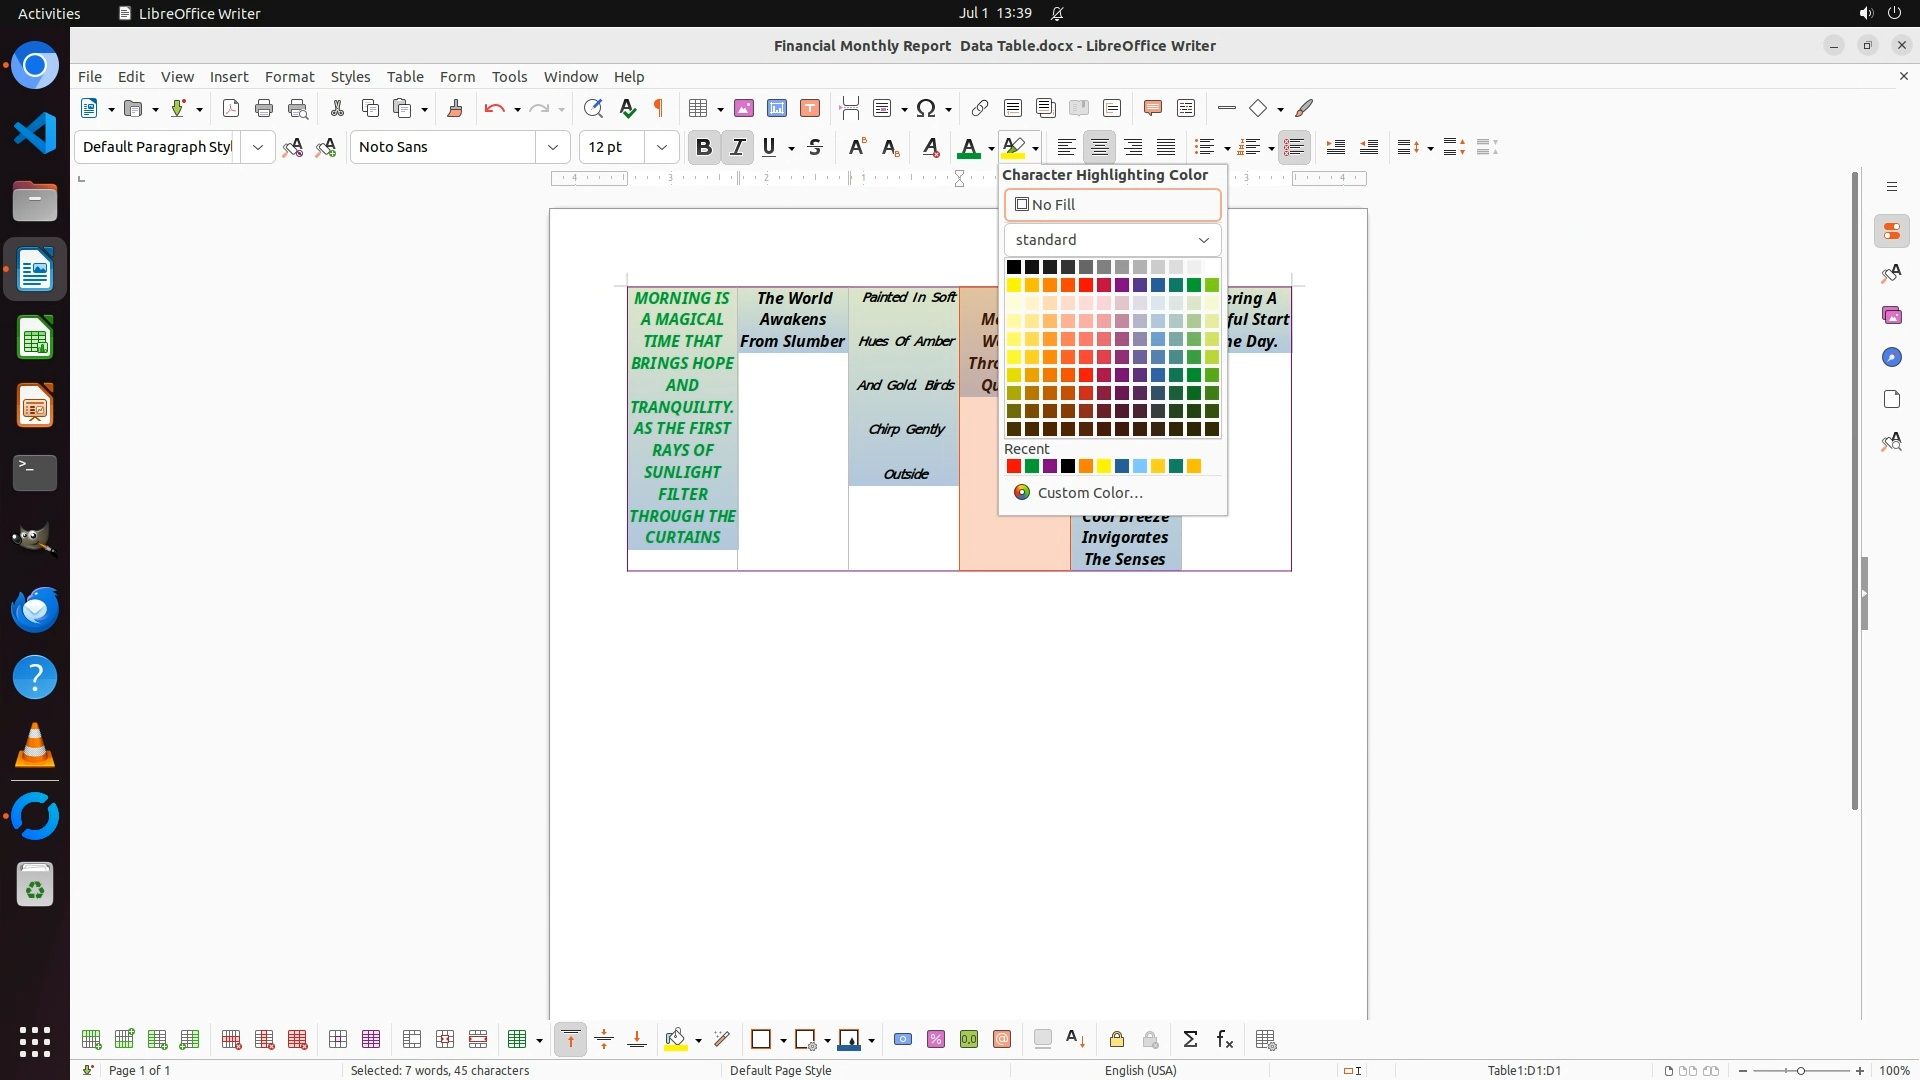Open the Noto Sans font name dropdown
The image size is (1920, 1080).
coord(552,147)
